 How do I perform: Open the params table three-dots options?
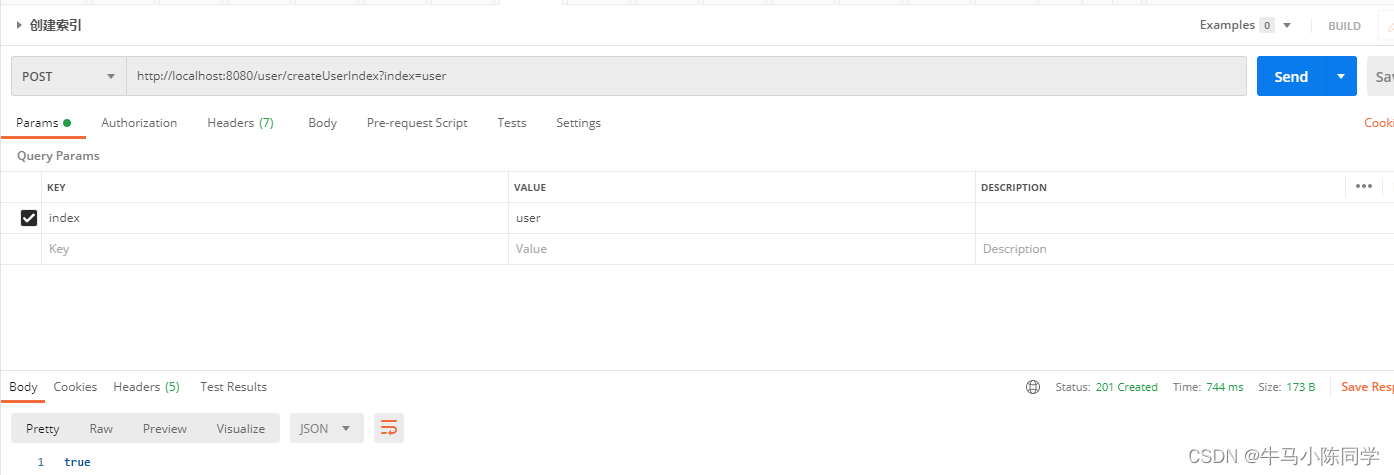[1364, 186]
